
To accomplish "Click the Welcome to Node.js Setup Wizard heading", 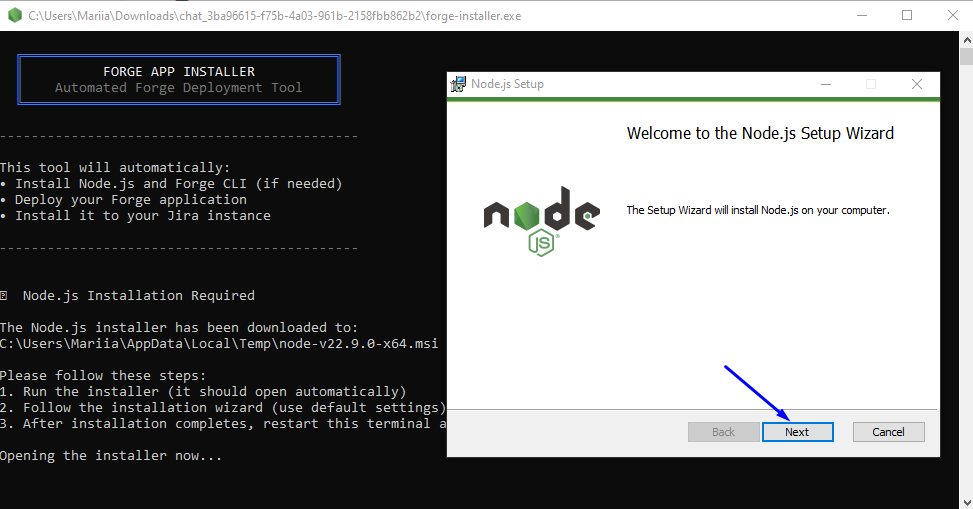I will click(x=760, y=133).
